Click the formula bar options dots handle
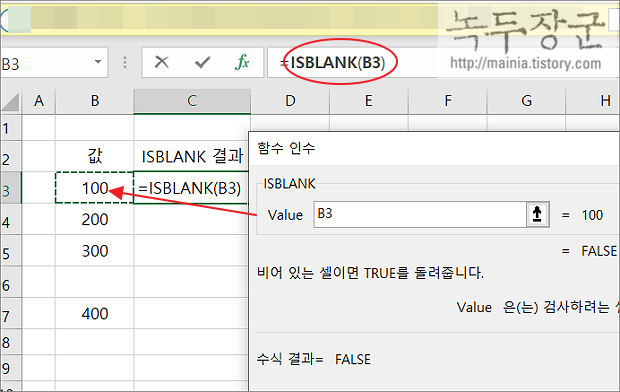This screenshot has height=392, width=620. point(125,62)
